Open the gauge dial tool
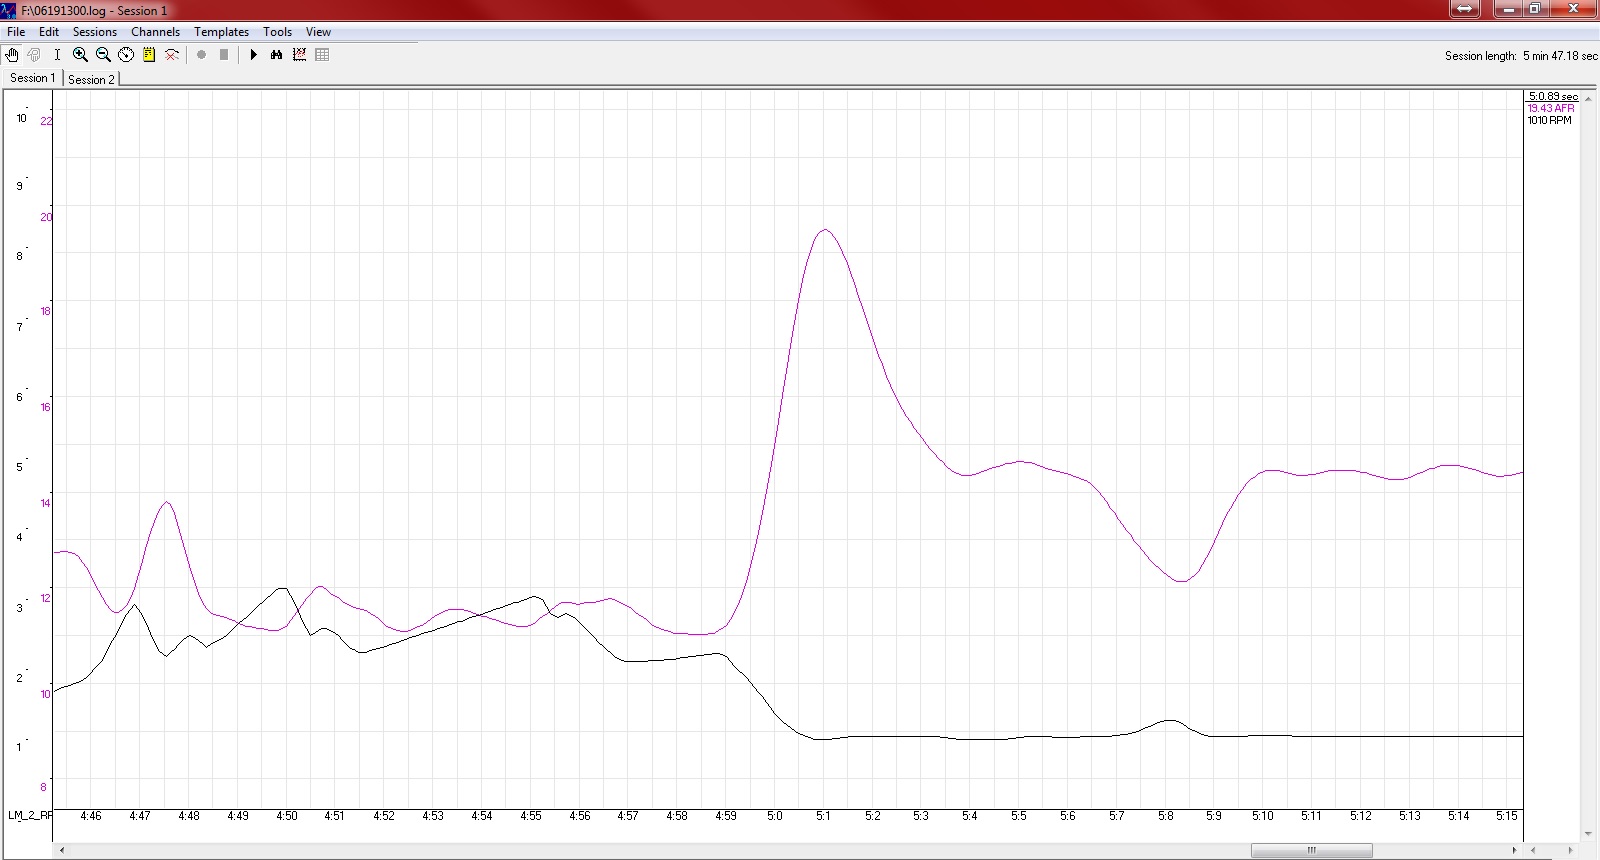Viewport: 1600px width, 860px height. pyautogui.click(x=126, y=55)
